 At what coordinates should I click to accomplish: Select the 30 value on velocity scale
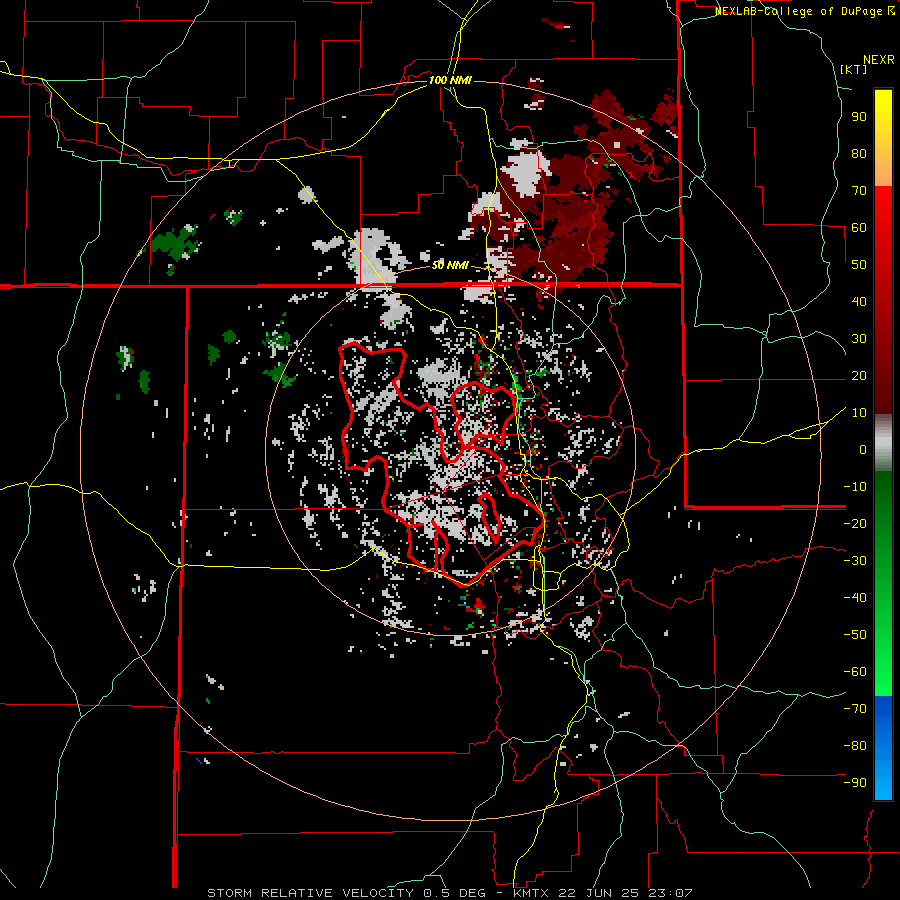pyautogui.click(x=859, y=339)
